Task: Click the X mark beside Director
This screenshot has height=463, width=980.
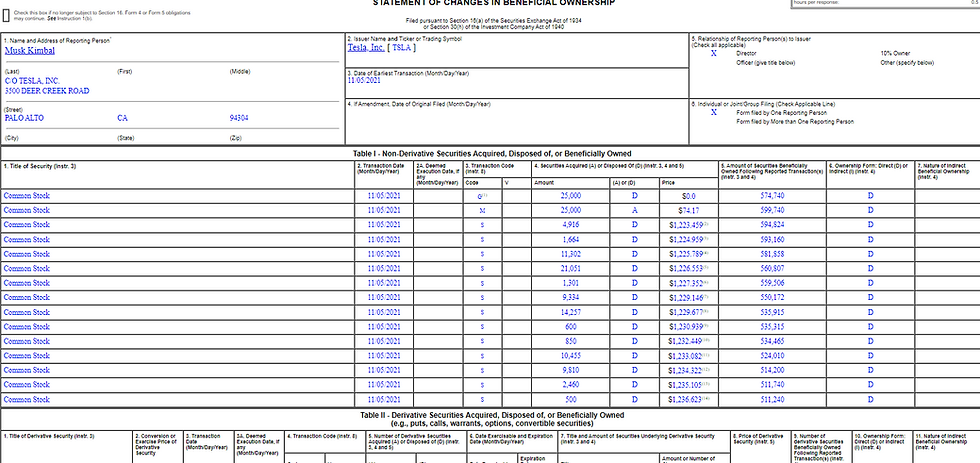Action: 713,54
